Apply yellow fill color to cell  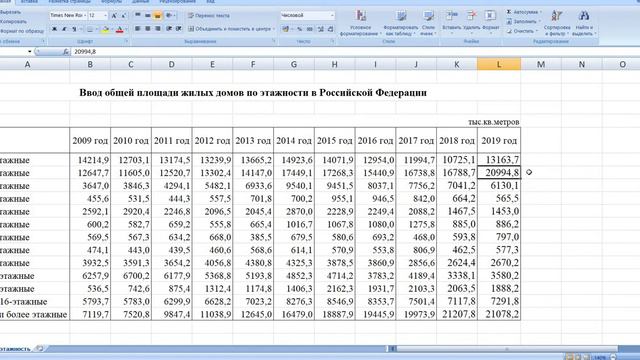[x=105, y=29]
